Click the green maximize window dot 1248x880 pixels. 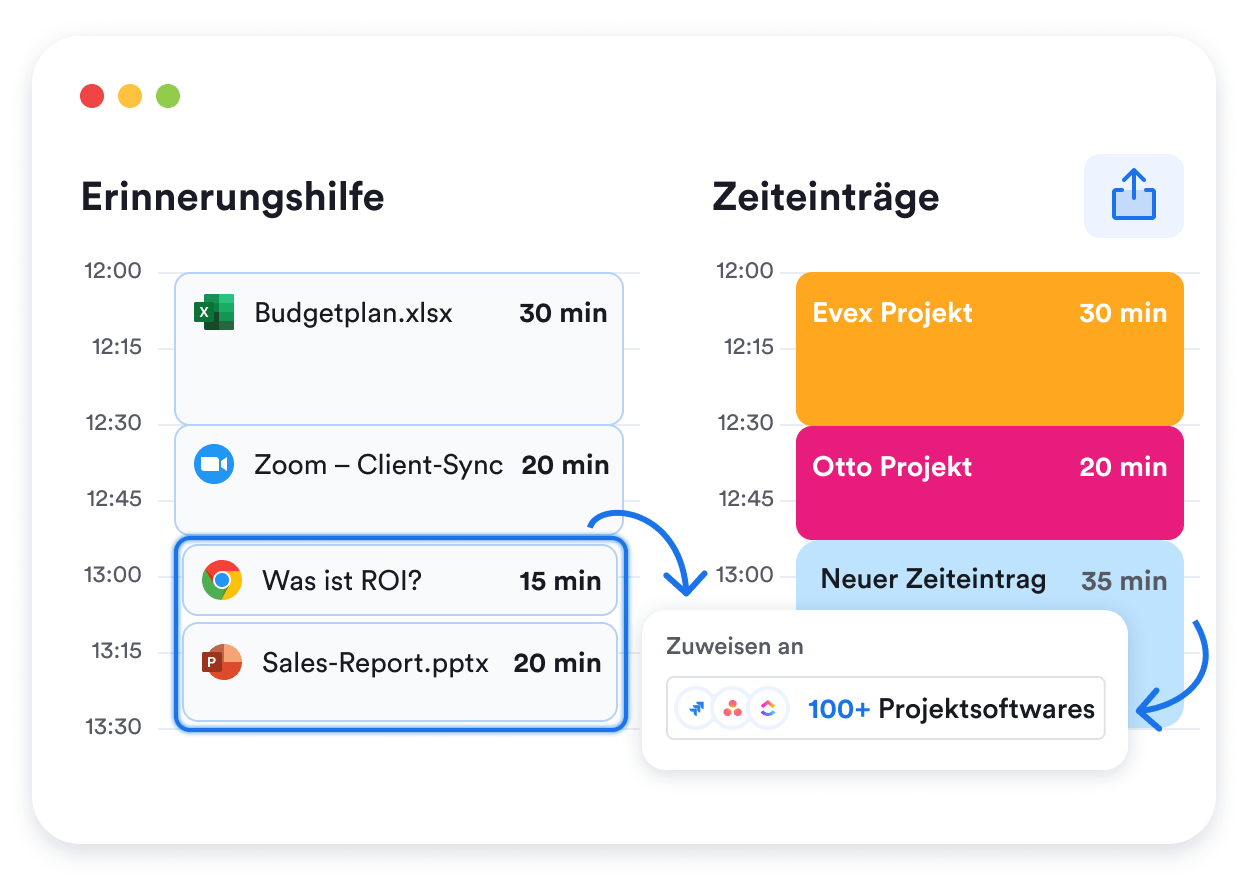pos(168,96)
